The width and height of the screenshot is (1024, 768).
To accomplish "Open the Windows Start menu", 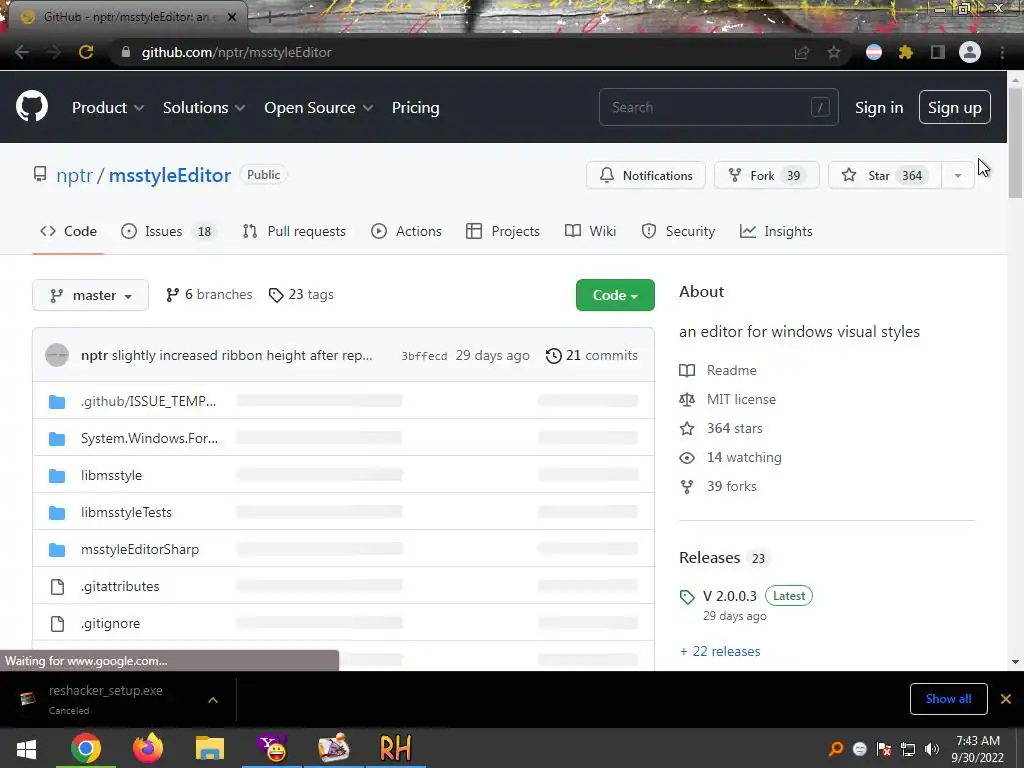I will [26, 749].
